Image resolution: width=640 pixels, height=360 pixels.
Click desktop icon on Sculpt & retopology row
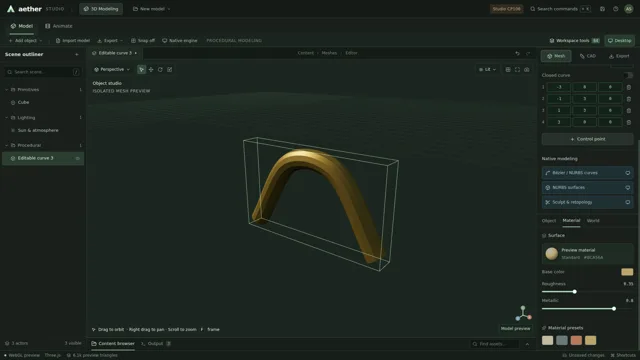click(628, 202)
